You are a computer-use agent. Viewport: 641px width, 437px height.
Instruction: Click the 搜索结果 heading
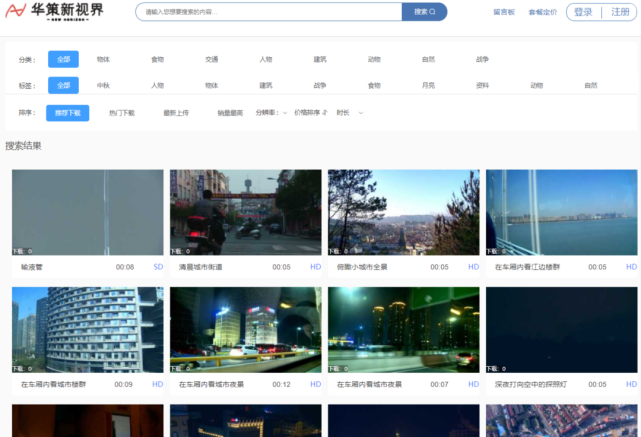(x=23, y=146)
